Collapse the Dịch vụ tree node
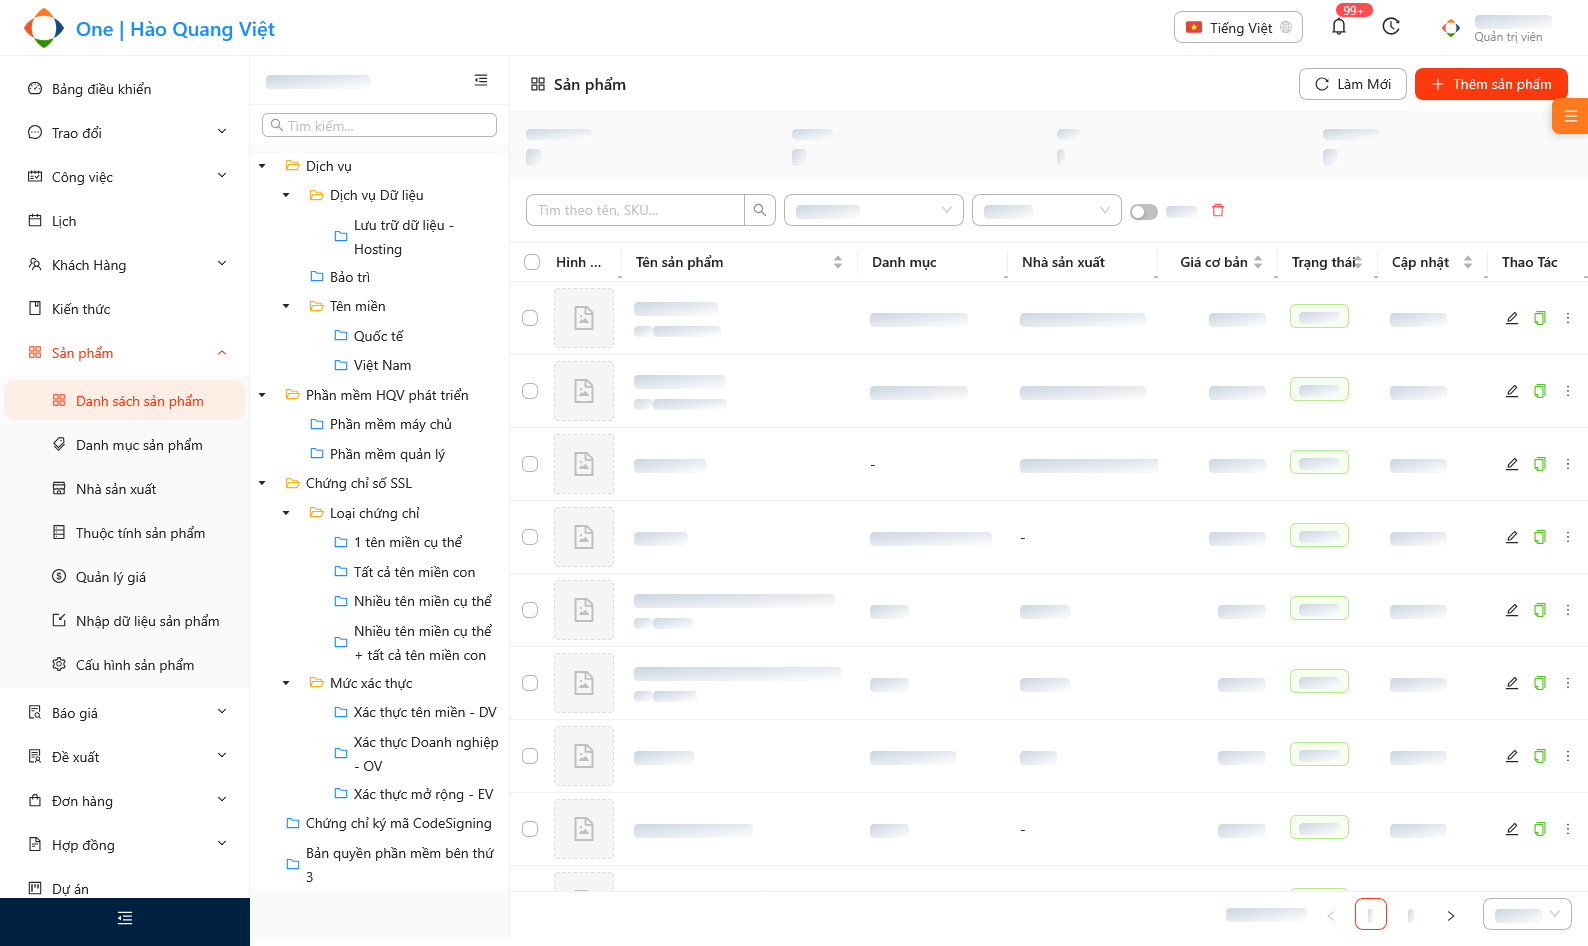 (262, 166)
